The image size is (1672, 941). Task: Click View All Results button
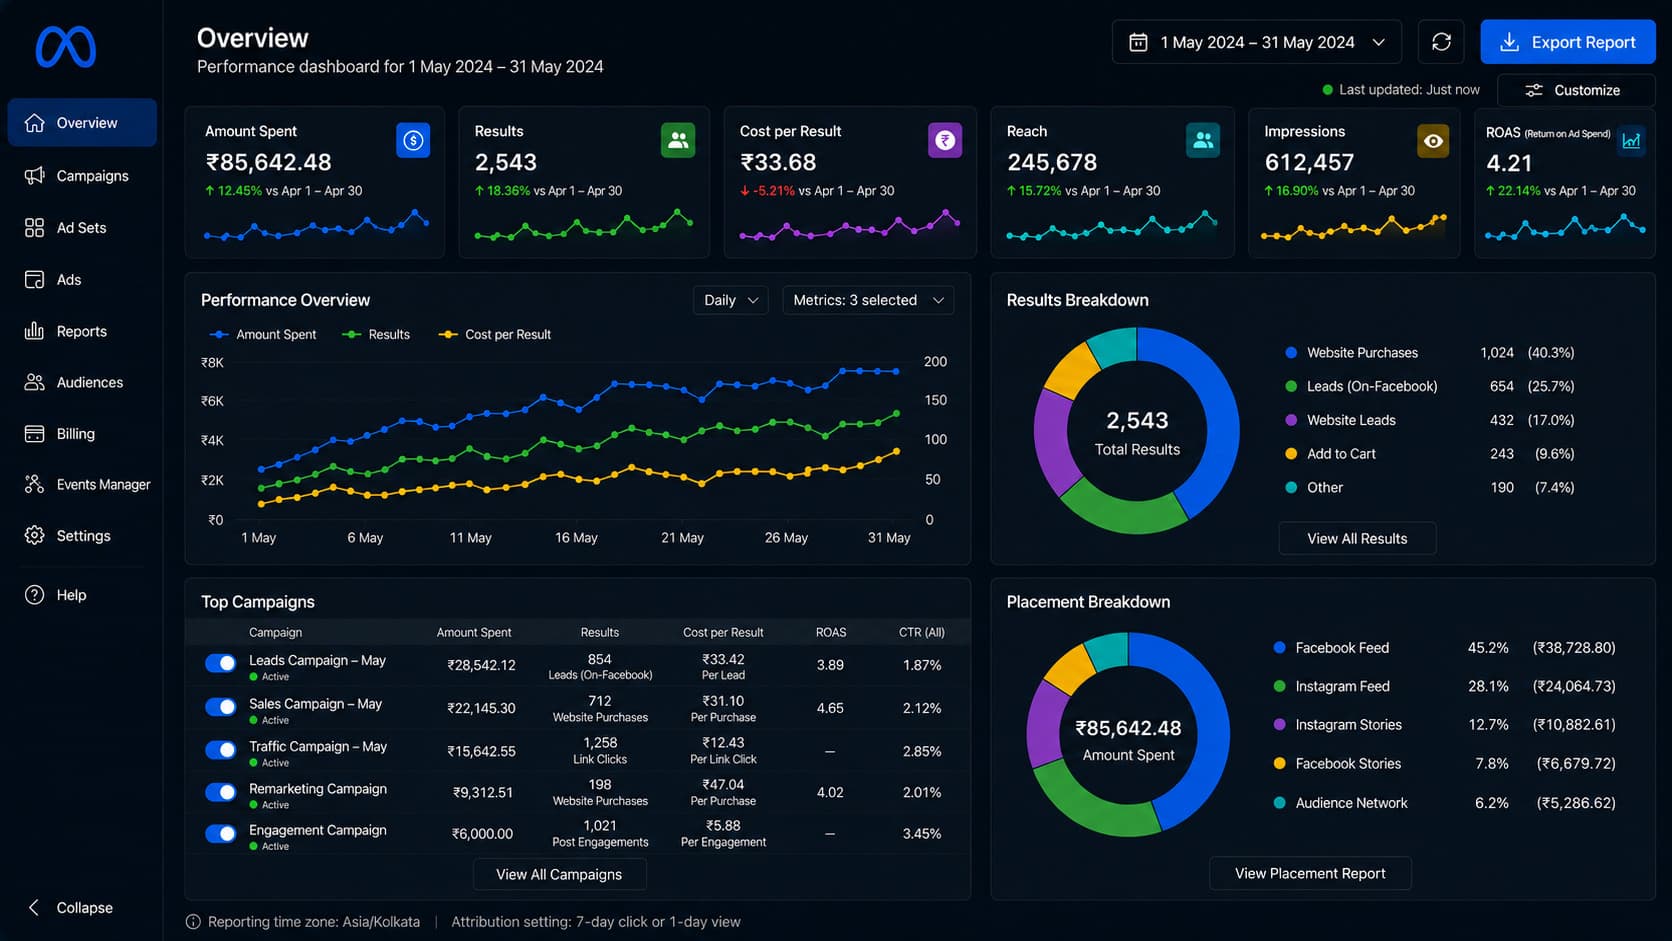[x=1357, y=538]
